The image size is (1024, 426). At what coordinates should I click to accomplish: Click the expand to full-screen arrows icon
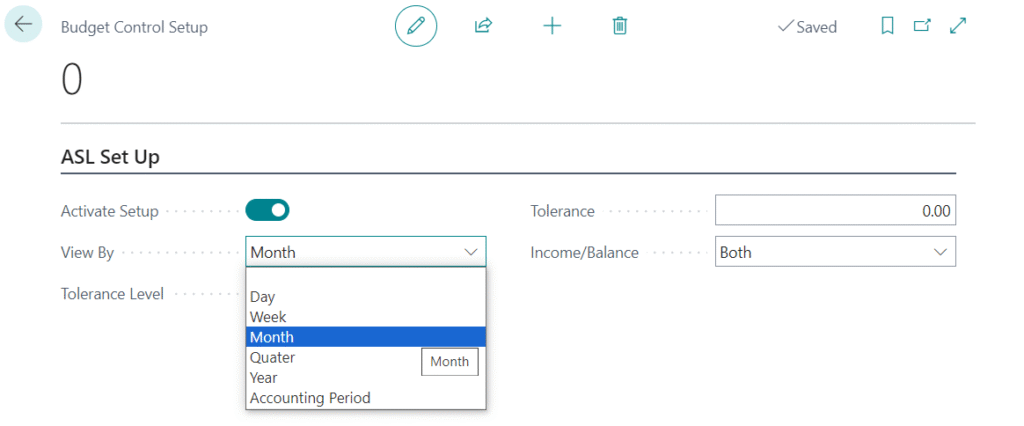pyautogui.click(x=958, y=27)
